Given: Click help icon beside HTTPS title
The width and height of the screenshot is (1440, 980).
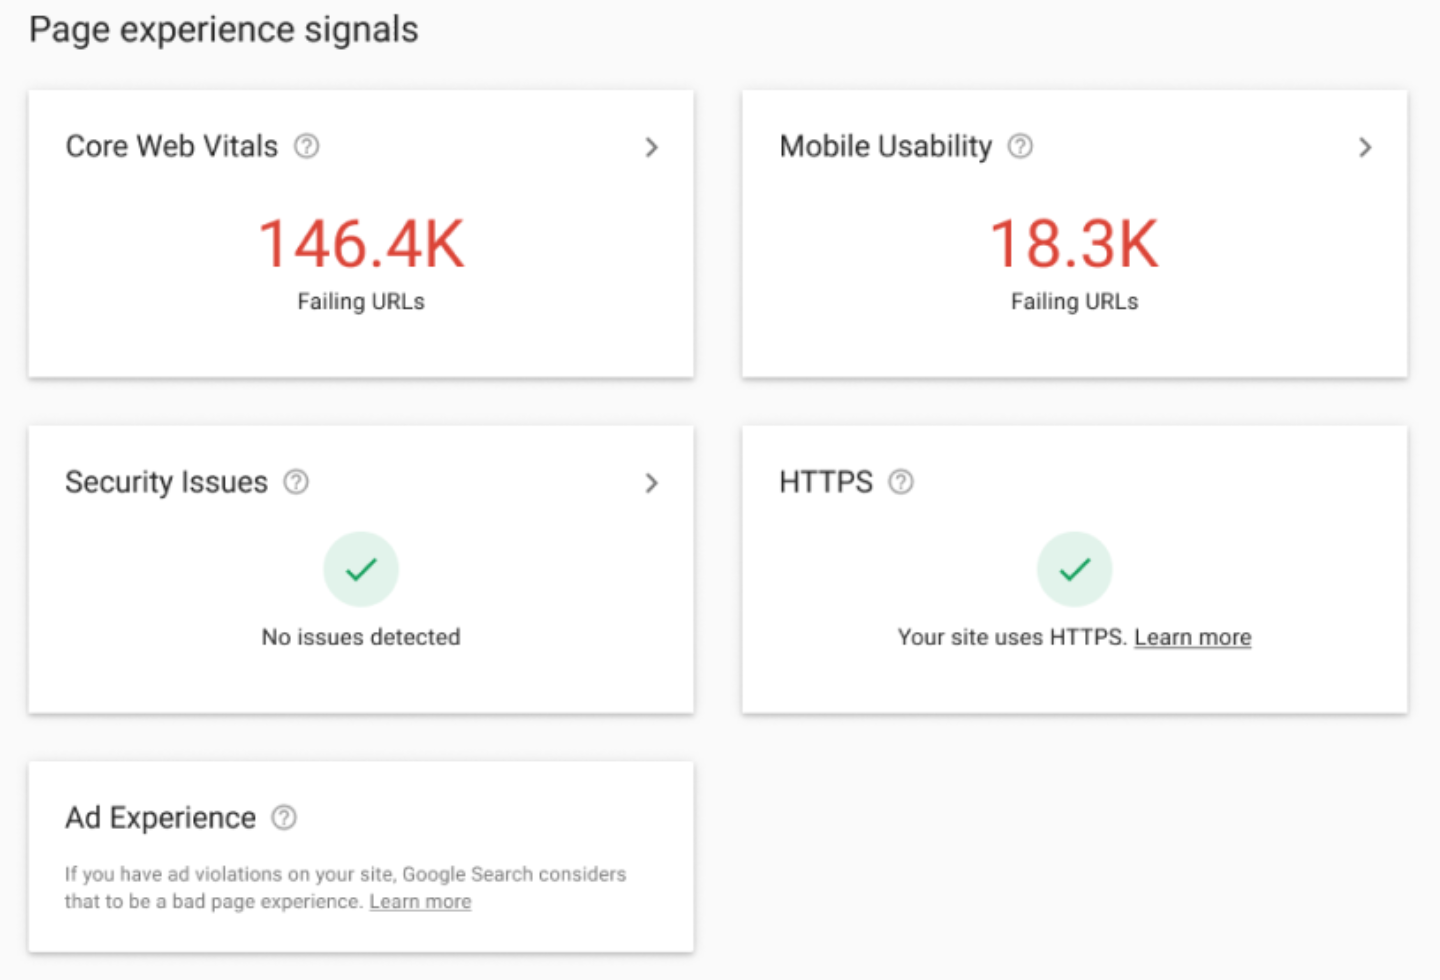Looking at the screenshot, I should (x=901, y=483).
